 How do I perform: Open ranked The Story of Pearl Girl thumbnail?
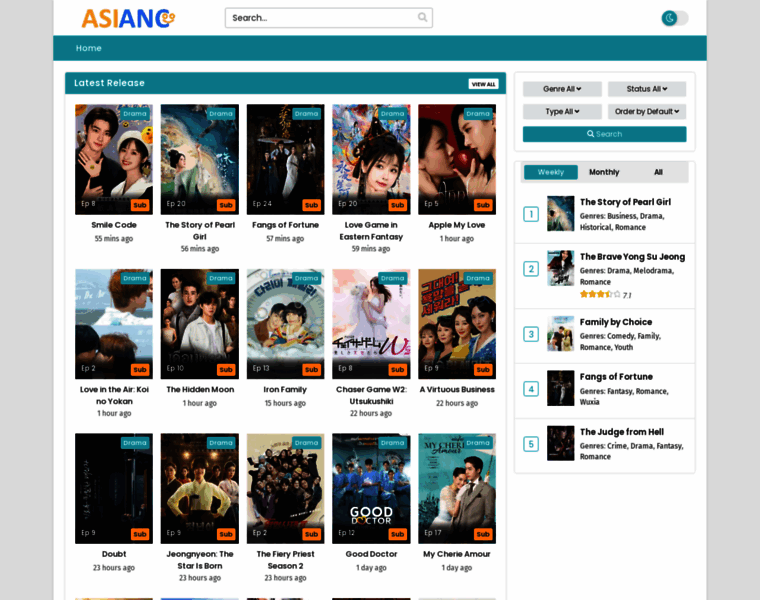coord(560,214)
